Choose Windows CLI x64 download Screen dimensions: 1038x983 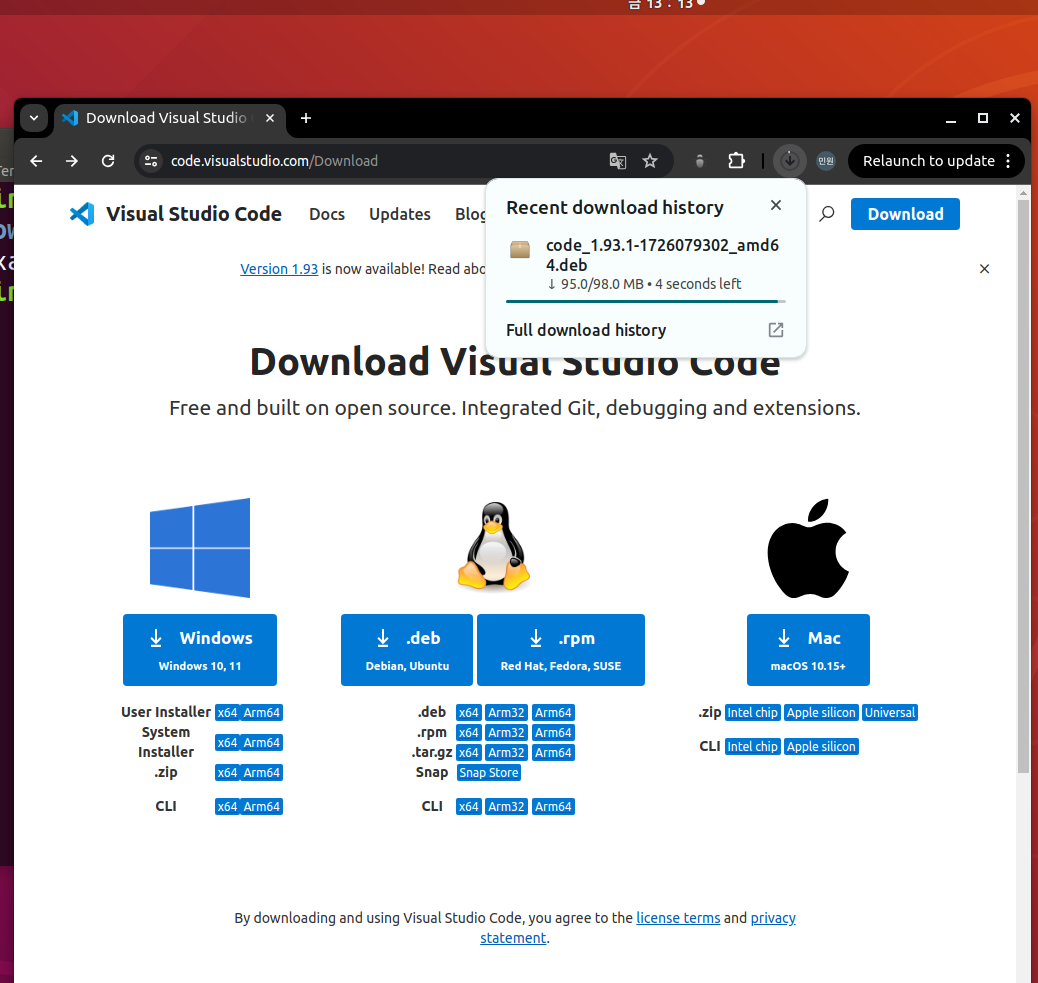click(227, 807)
